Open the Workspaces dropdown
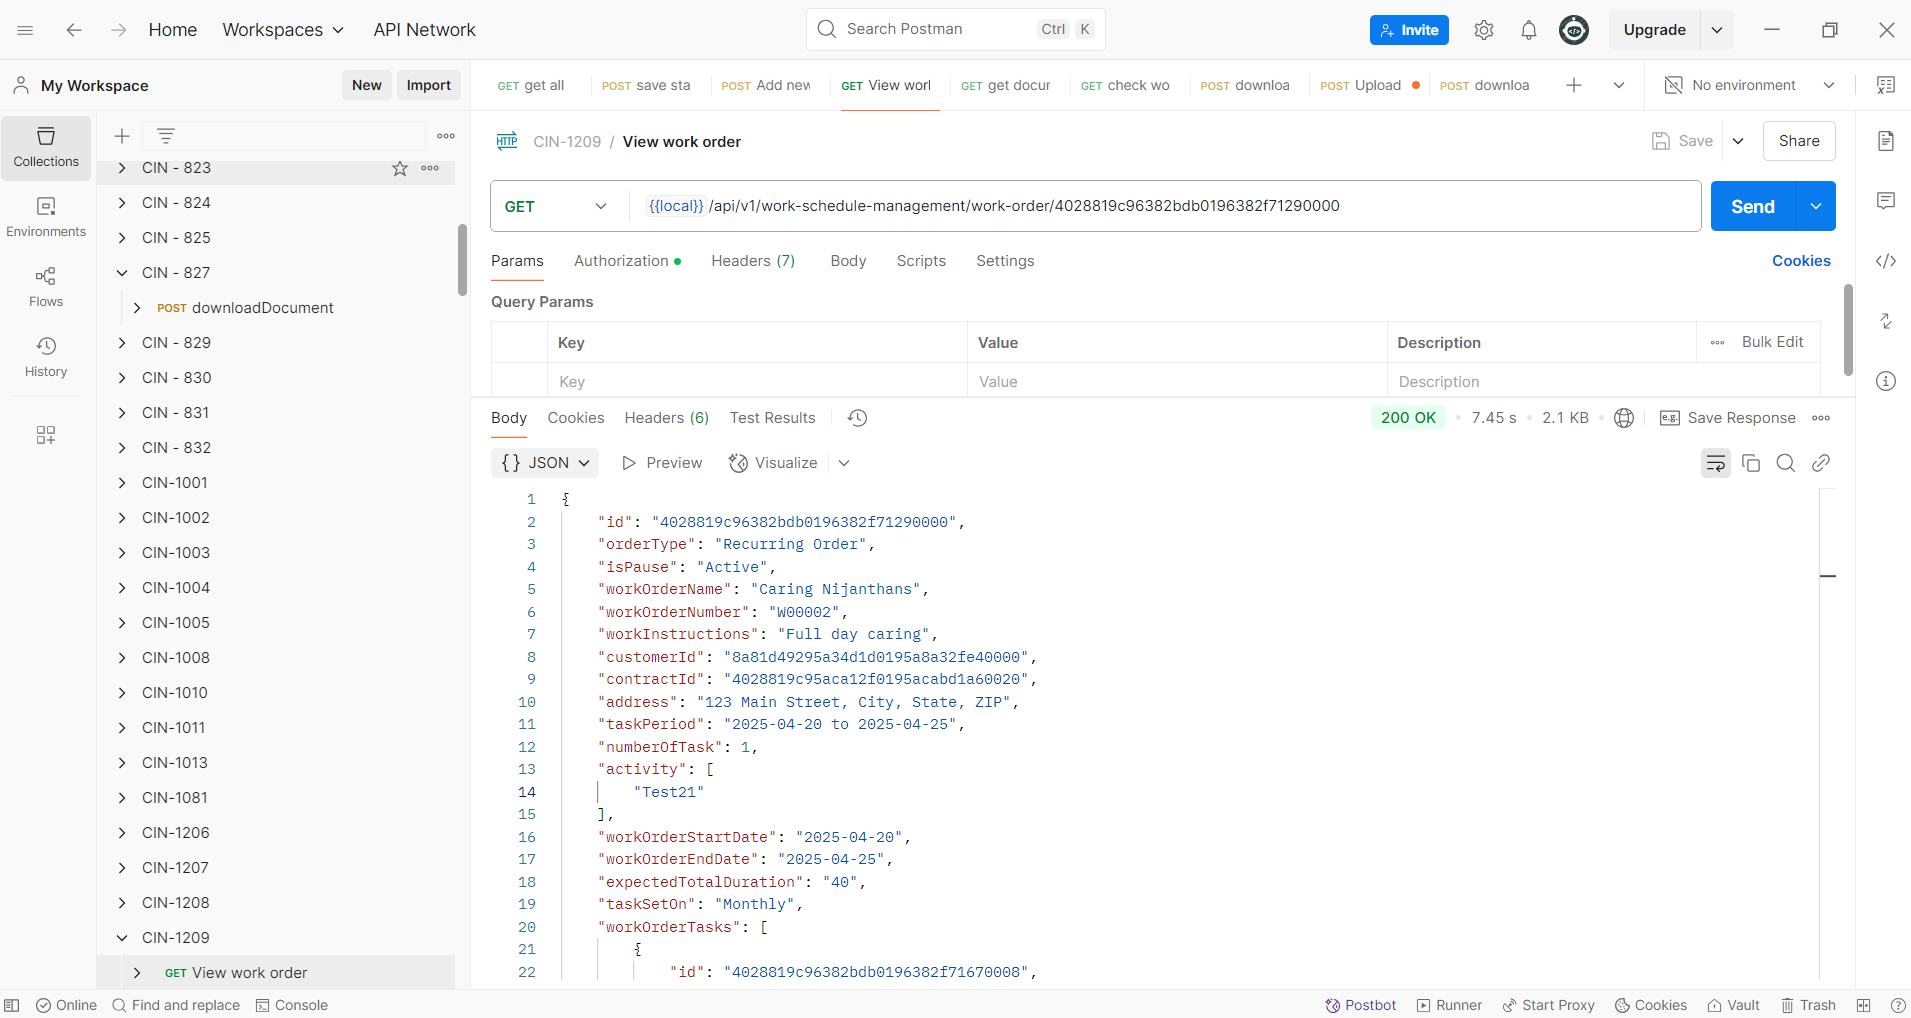Image resolution: width=1911 pixels, height=1018 pixels. pos(283,30)
